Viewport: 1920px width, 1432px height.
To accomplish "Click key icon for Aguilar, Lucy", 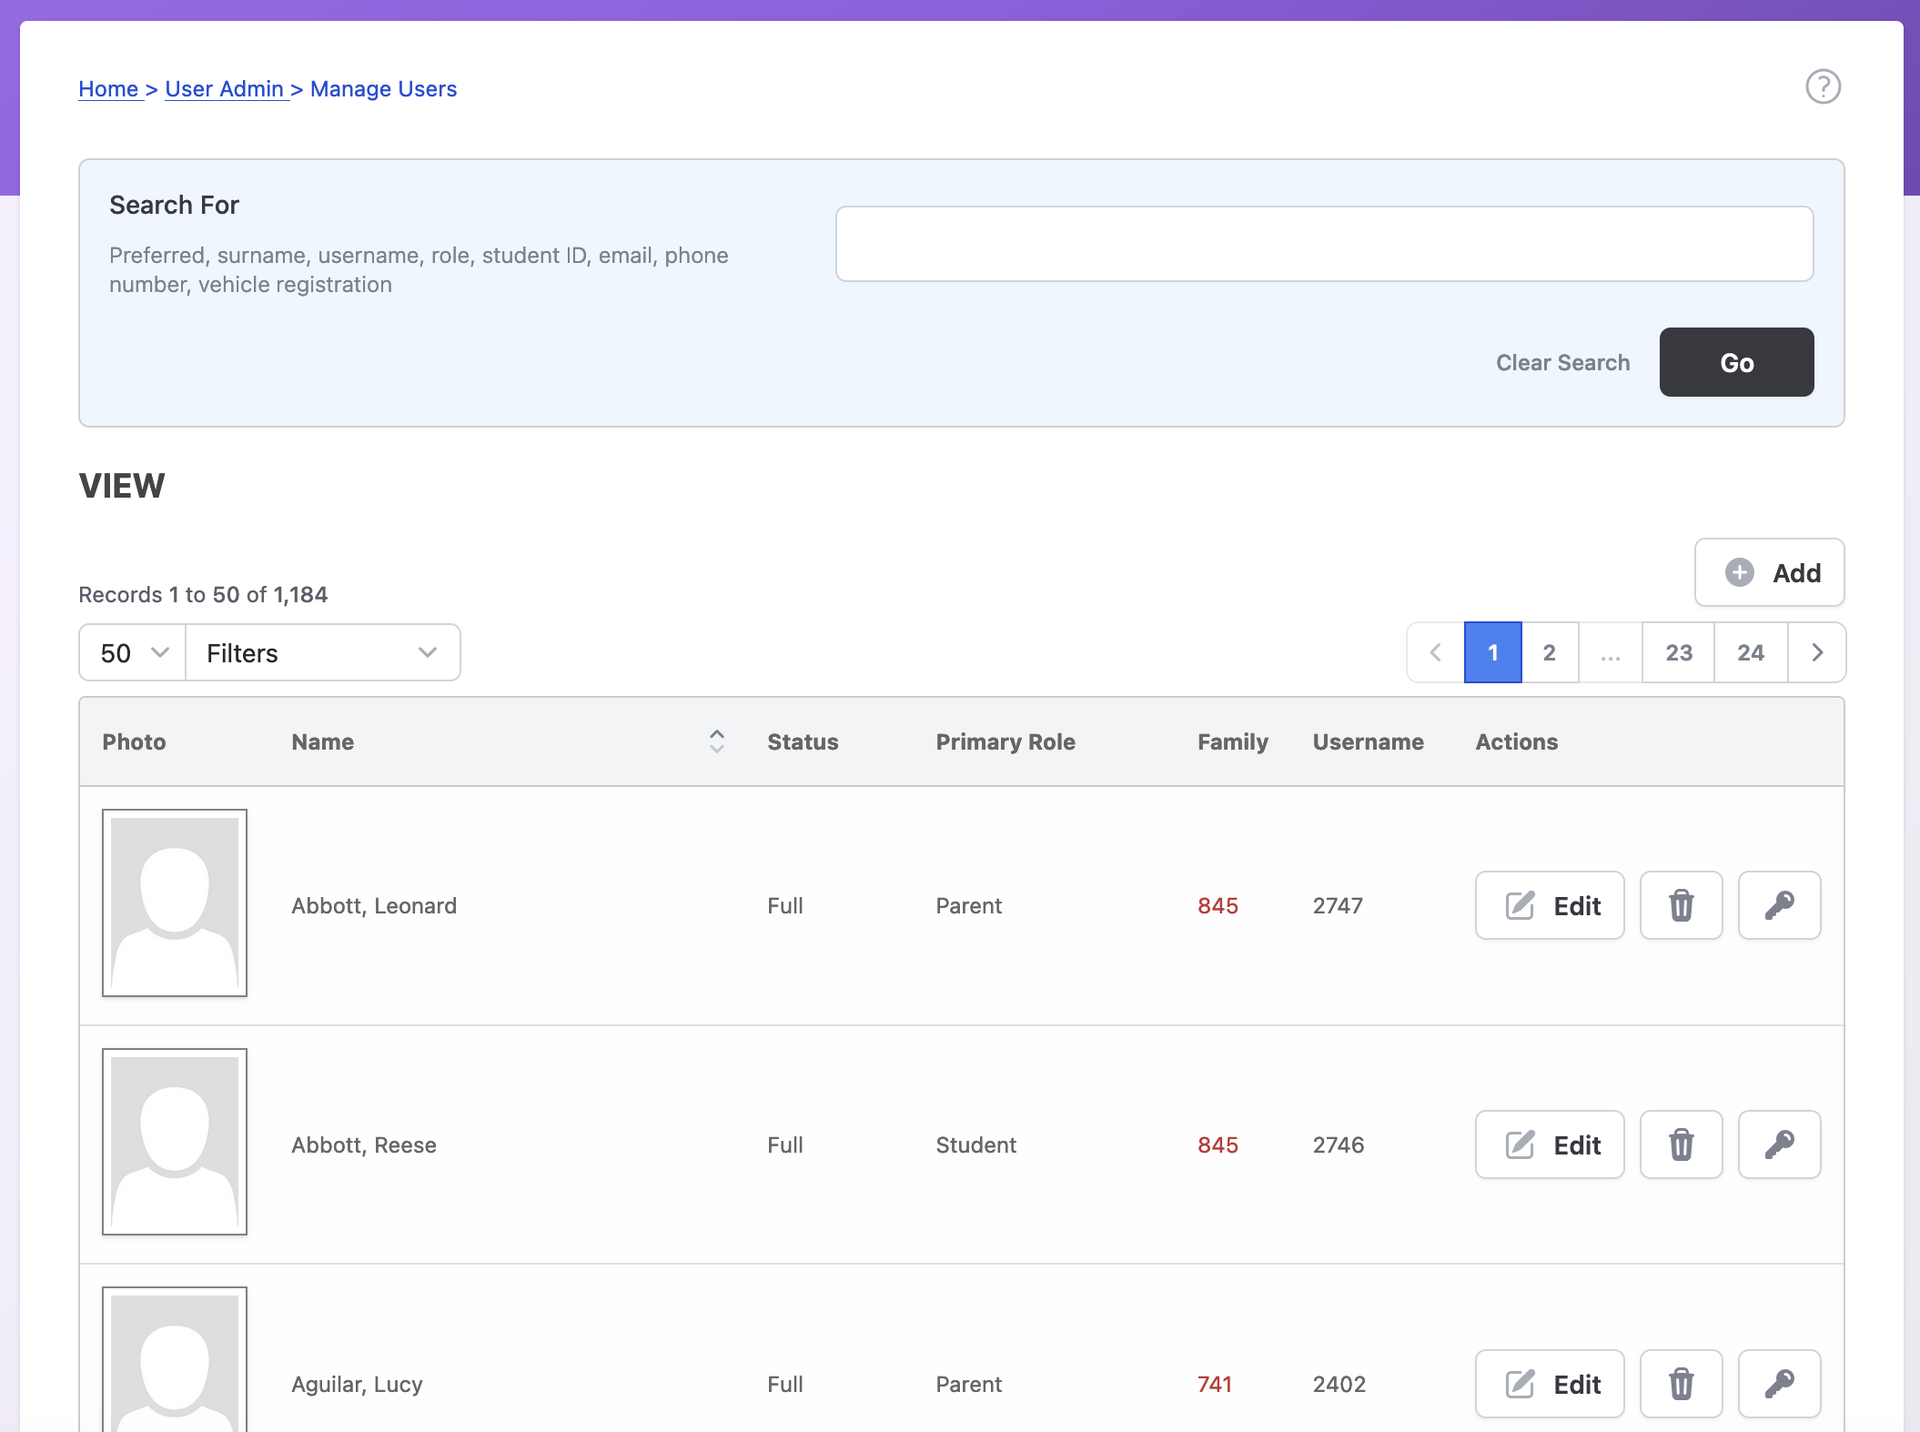I will tap(1779, 1384).
